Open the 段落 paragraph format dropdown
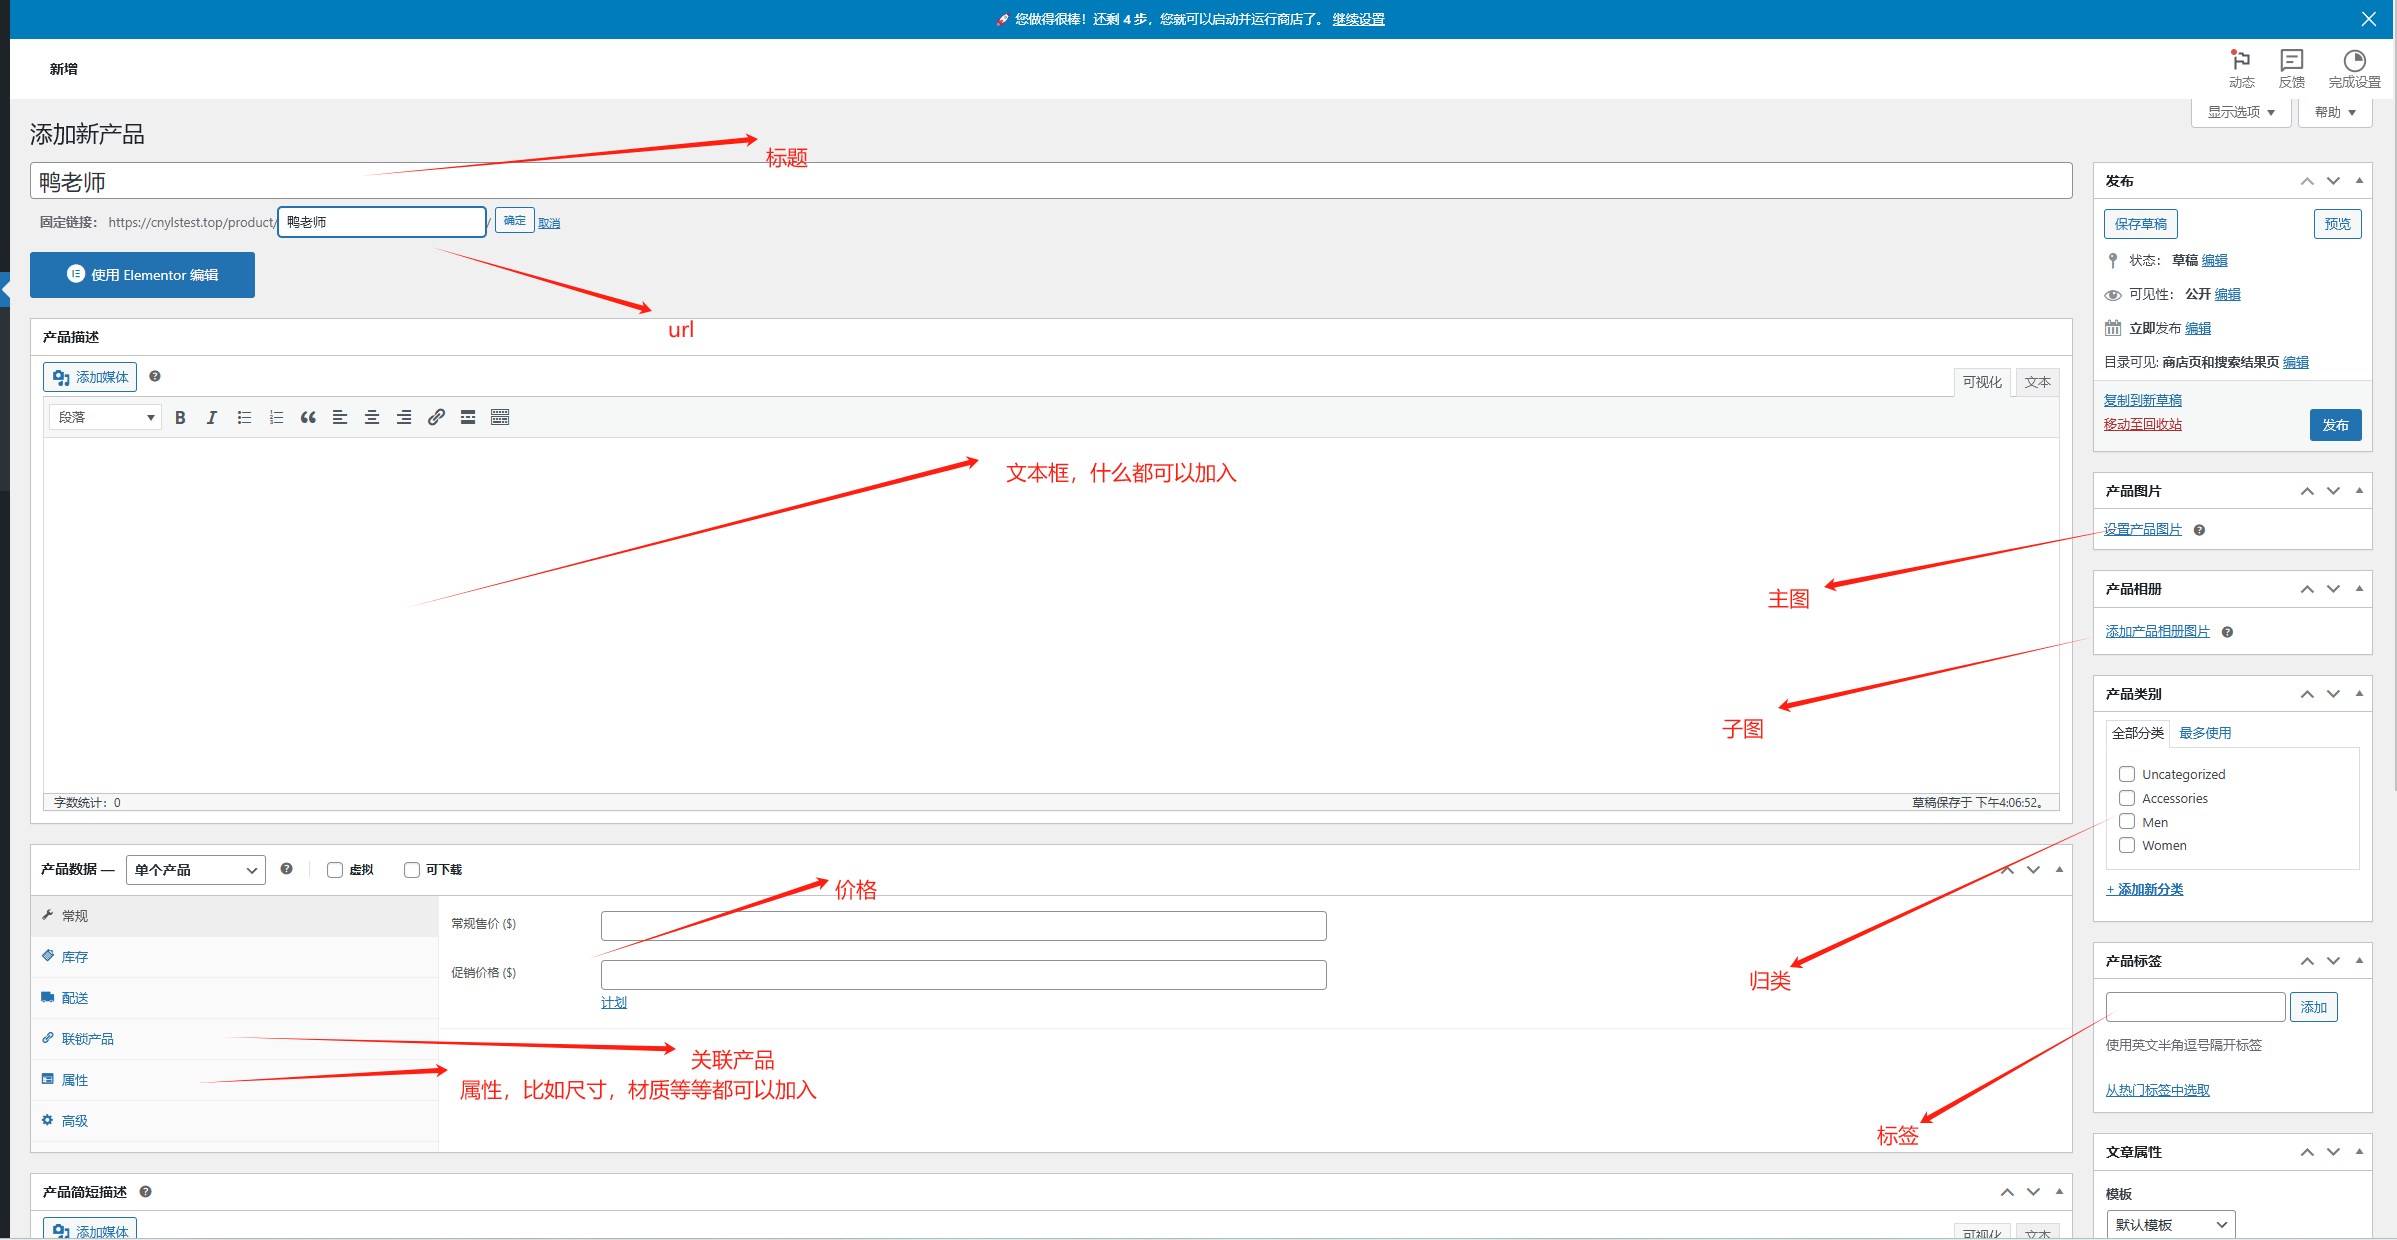The width and height of the screenshot is (2397, 1240). (x=105, y=418)
